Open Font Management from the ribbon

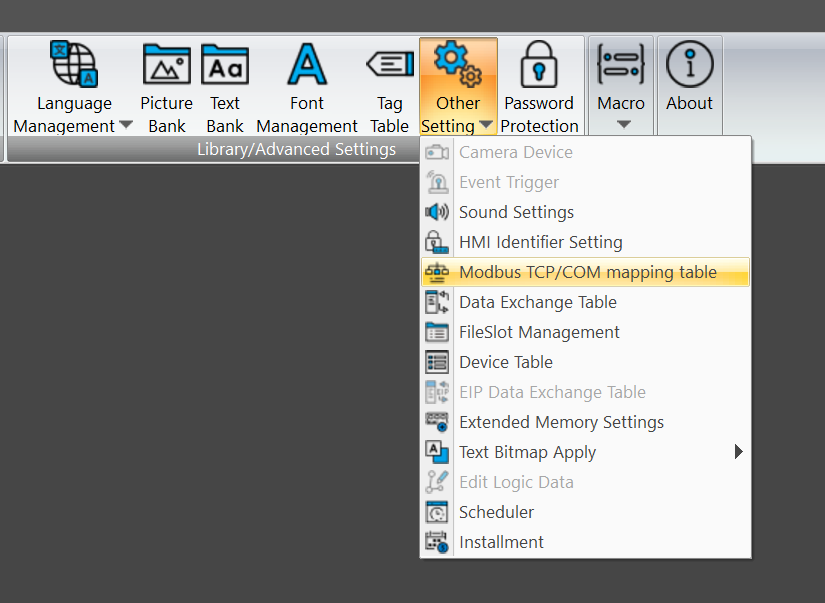pyautogui.click(x=307, y=66)
